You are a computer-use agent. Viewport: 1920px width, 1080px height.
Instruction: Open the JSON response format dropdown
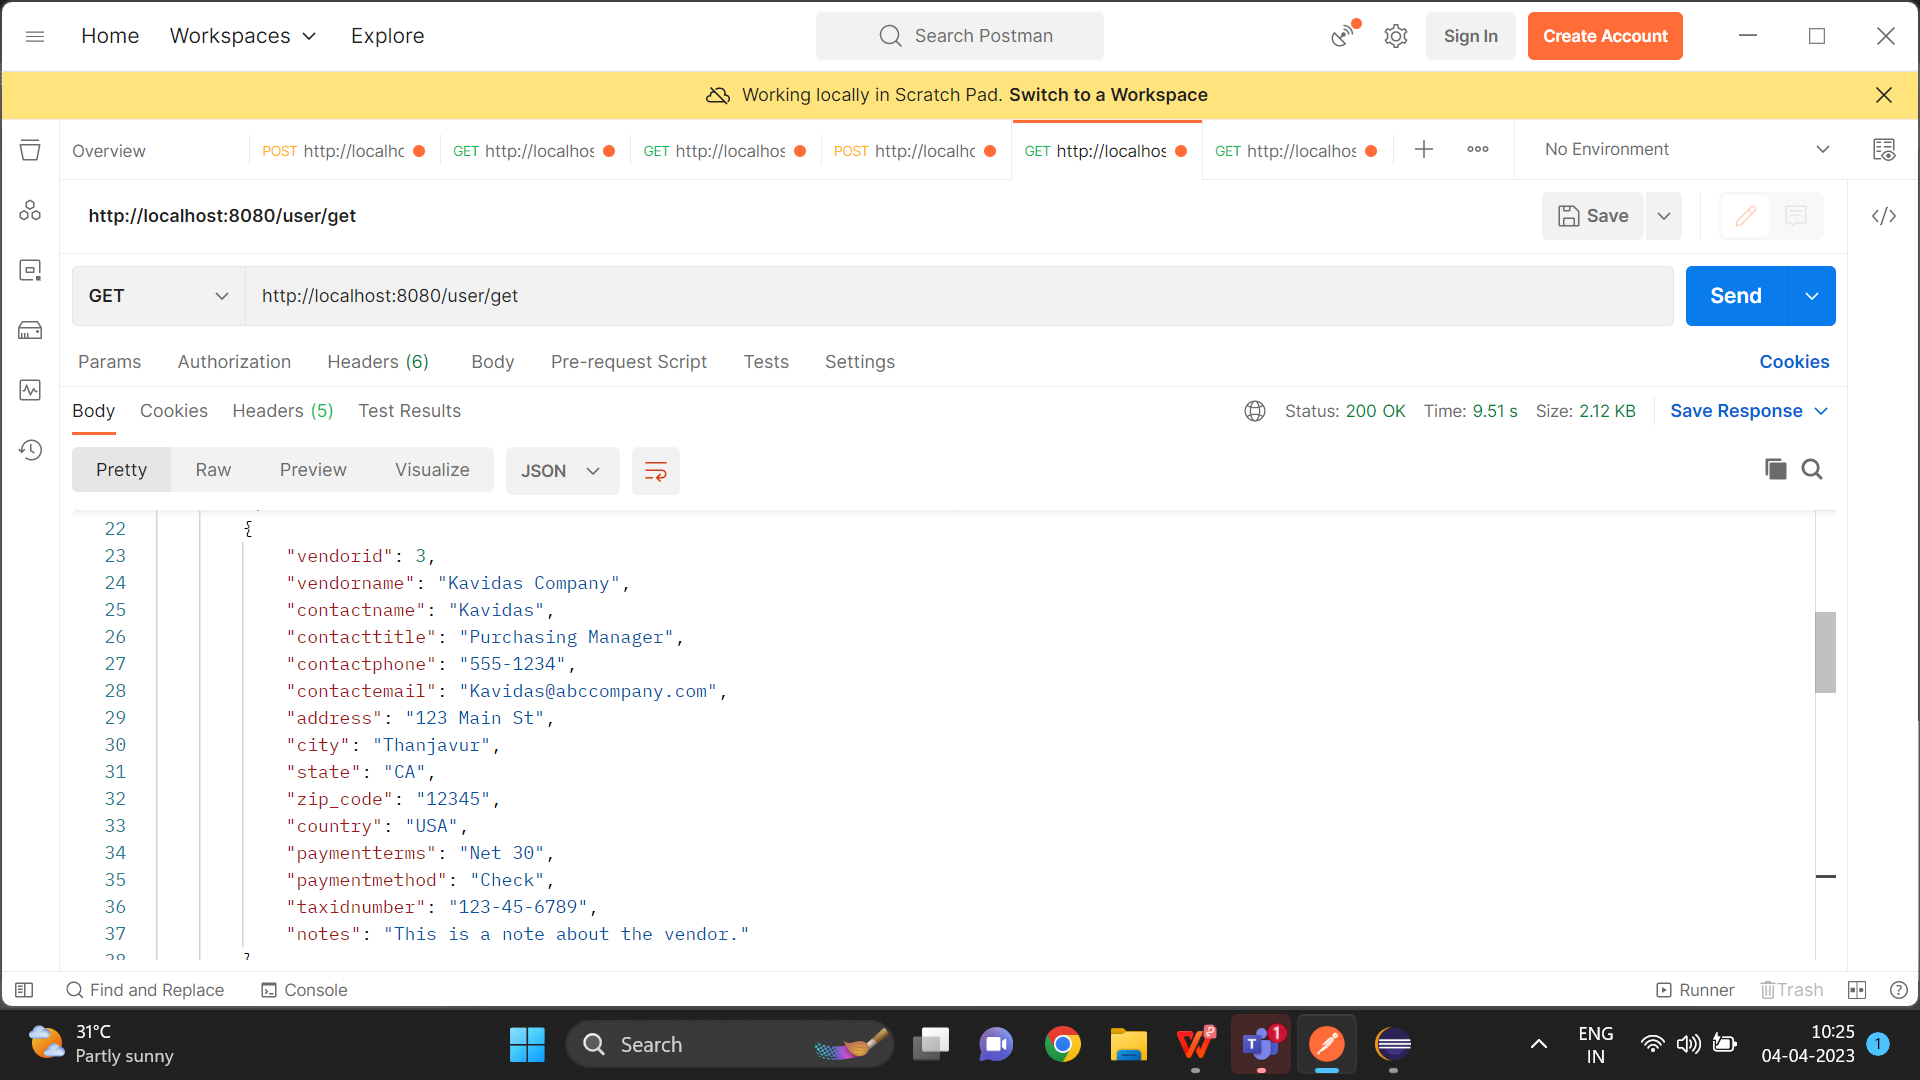click(561, 470)
